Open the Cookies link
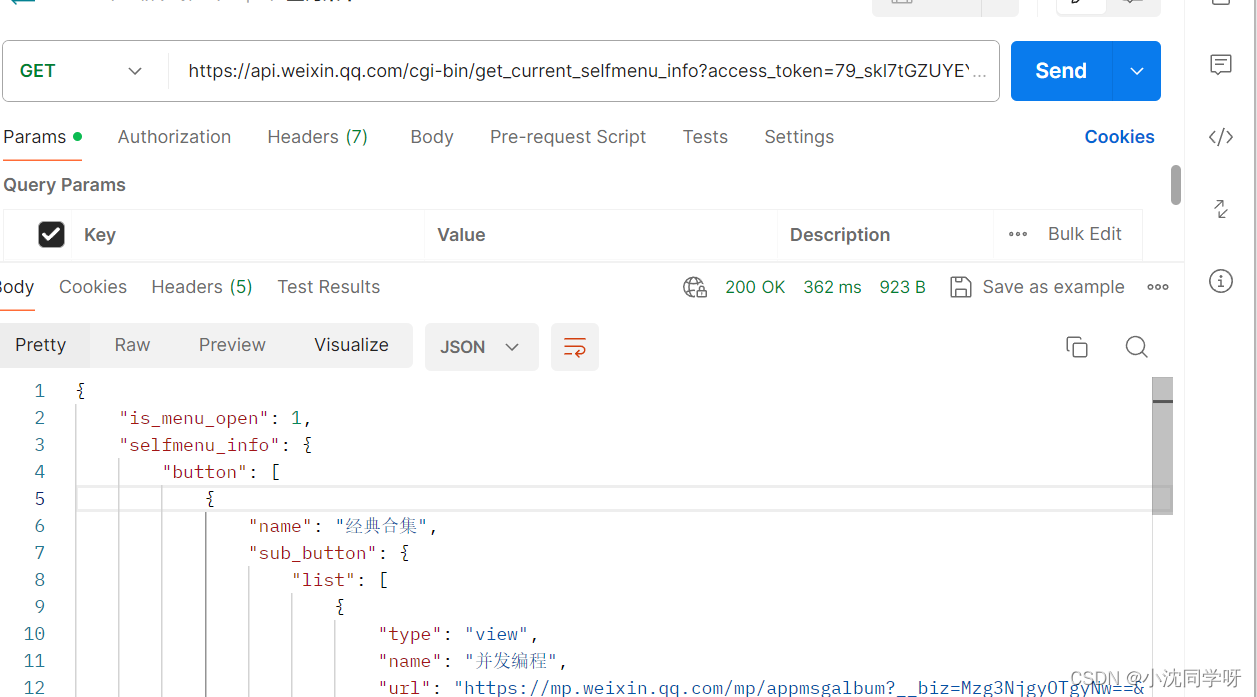1257x697 pixels. coord(1119,137)
